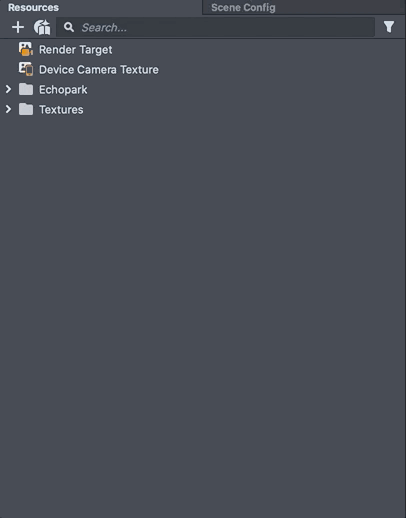Viewport: 406px width, 518px height.
Task: Click blank row space right of Echopark
Action: (247, 90)
